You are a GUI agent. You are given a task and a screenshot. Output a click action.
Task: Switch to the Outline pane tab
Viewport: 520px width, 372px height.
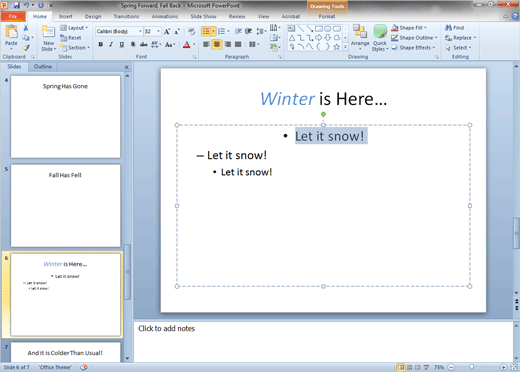coord(43,67)
